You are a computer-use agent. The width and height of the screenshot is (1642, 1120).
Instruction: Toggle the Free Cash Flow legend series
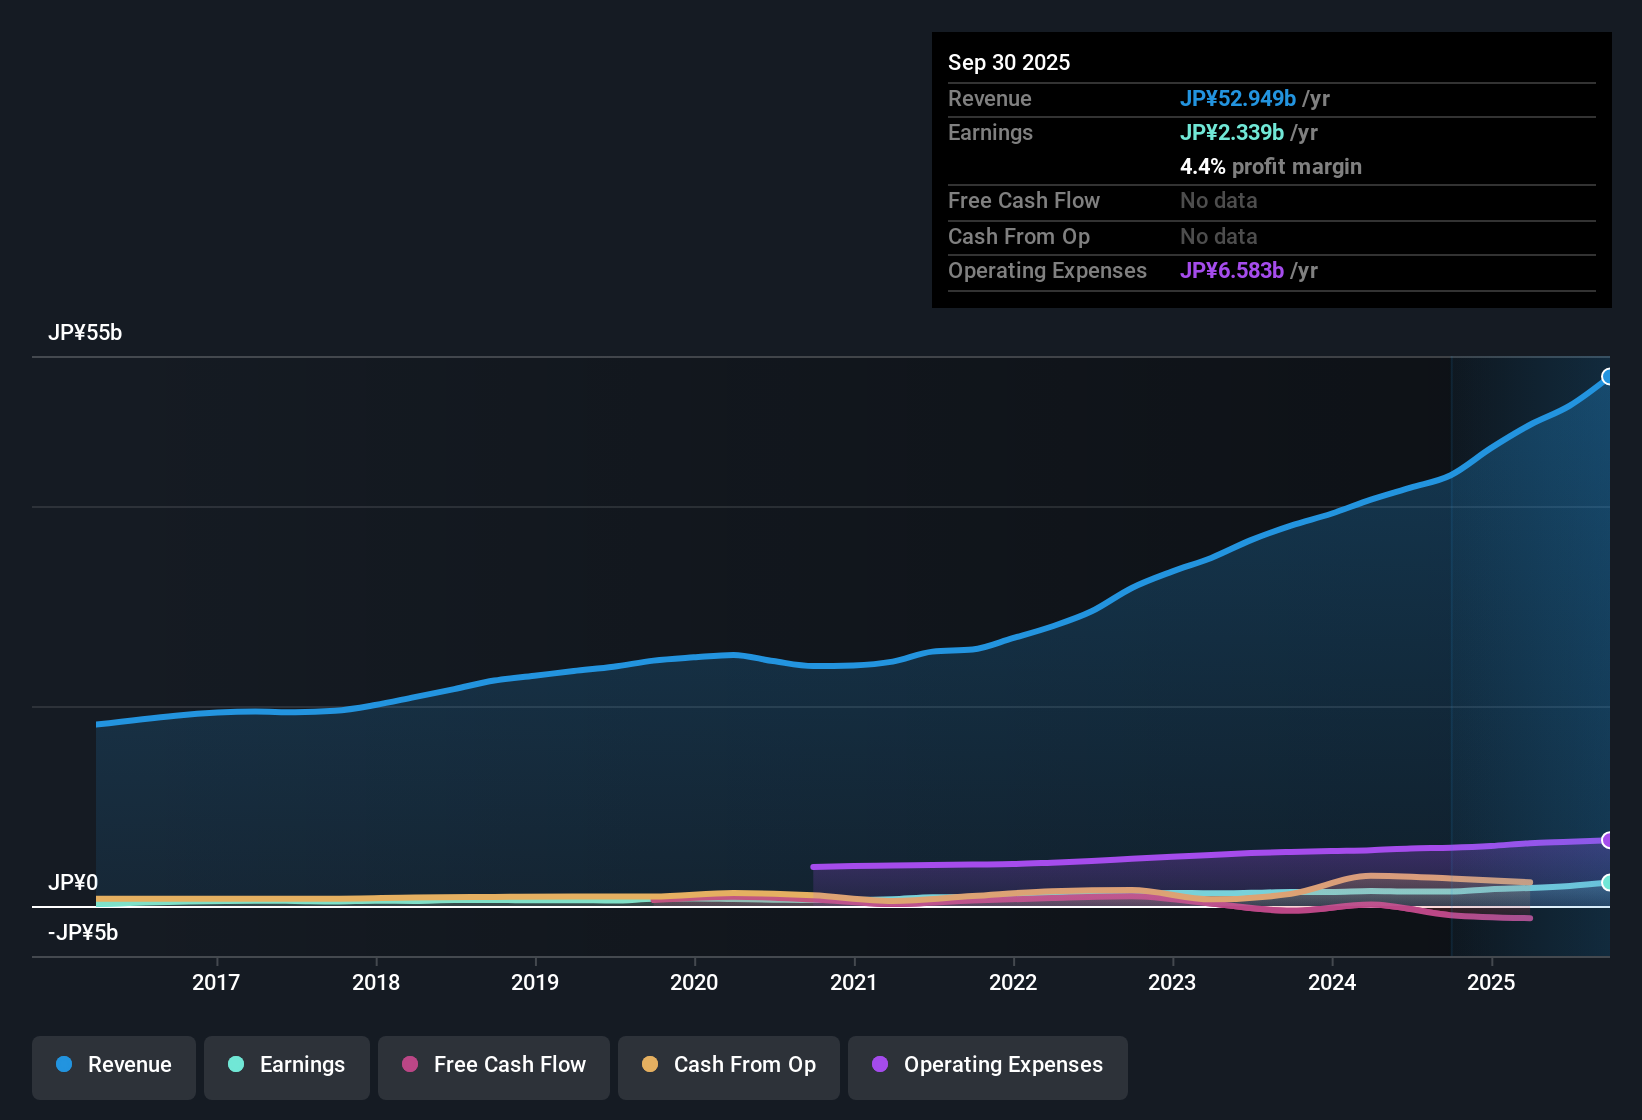494,1066
